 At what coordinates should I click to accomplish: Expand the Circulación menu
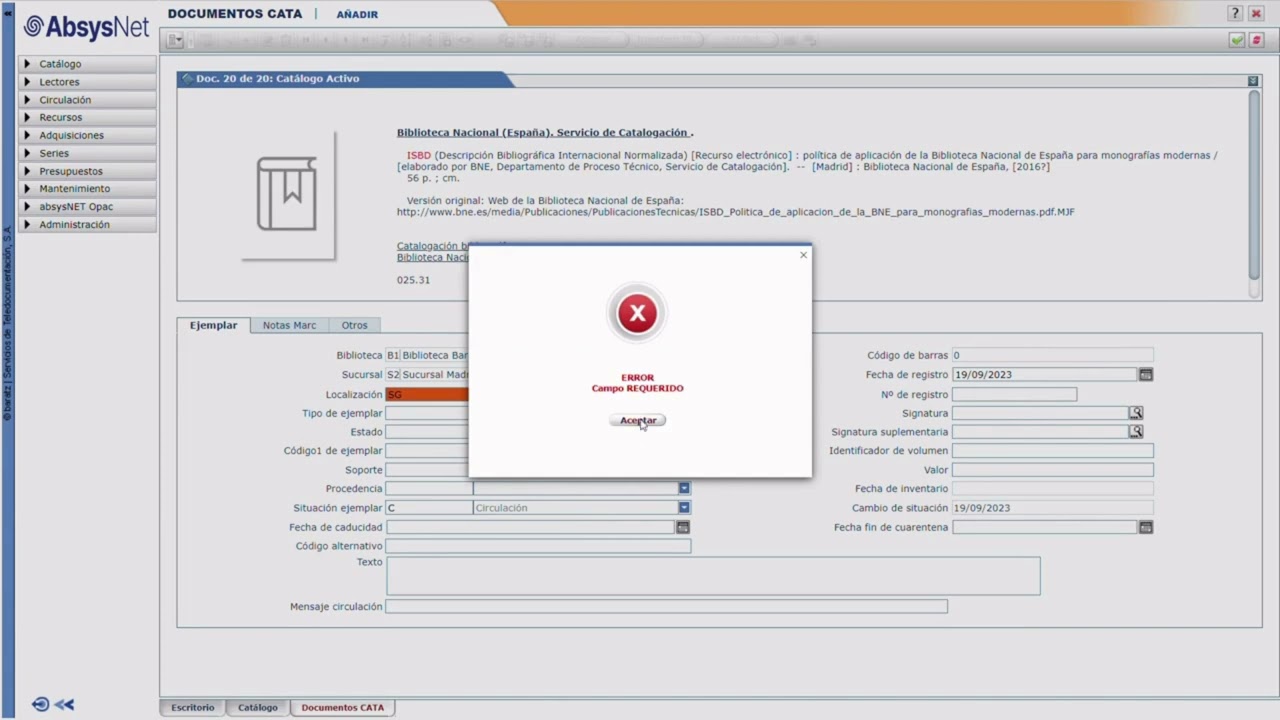pos(88,100)
